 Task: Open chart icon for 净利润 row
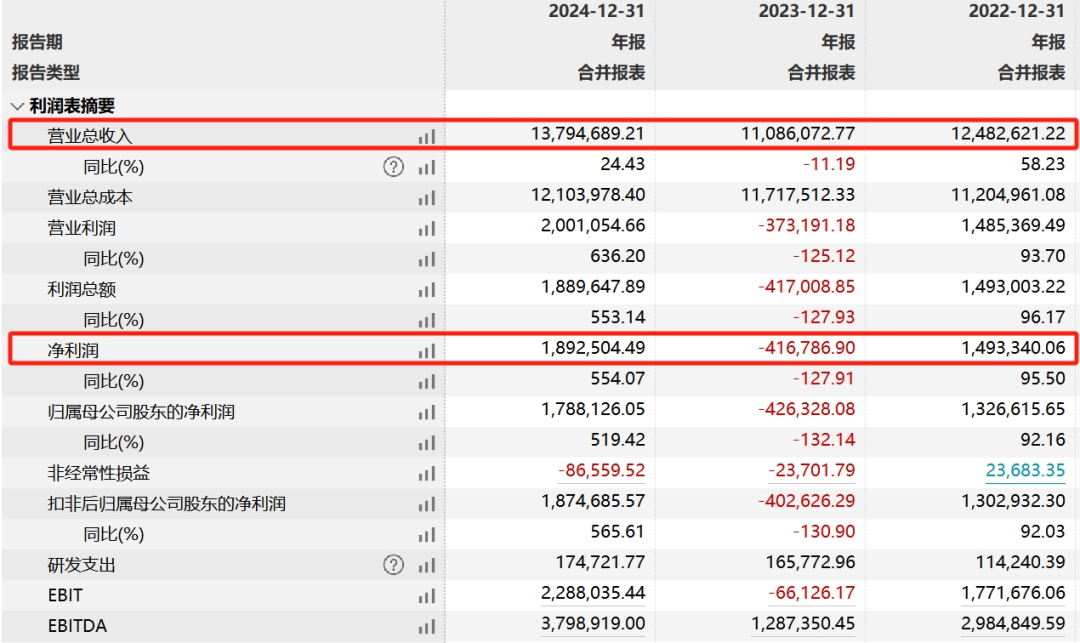tap(427, 351)
